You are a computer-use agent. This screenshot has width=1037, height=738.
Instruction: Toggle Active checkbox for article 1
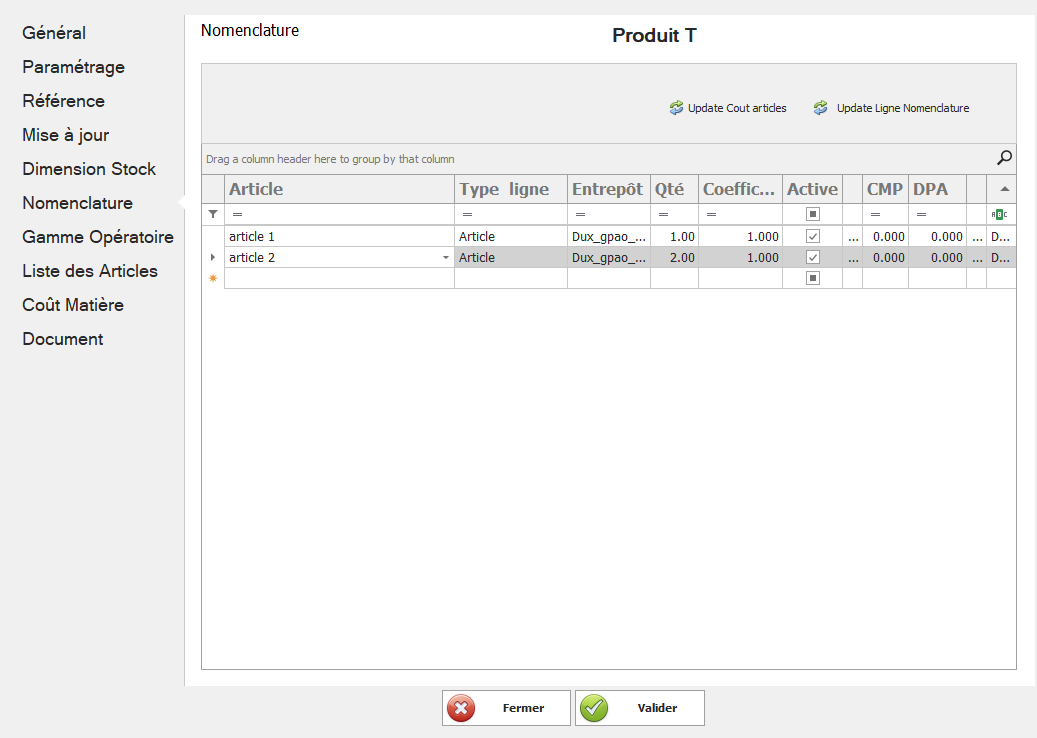(812, 237)
